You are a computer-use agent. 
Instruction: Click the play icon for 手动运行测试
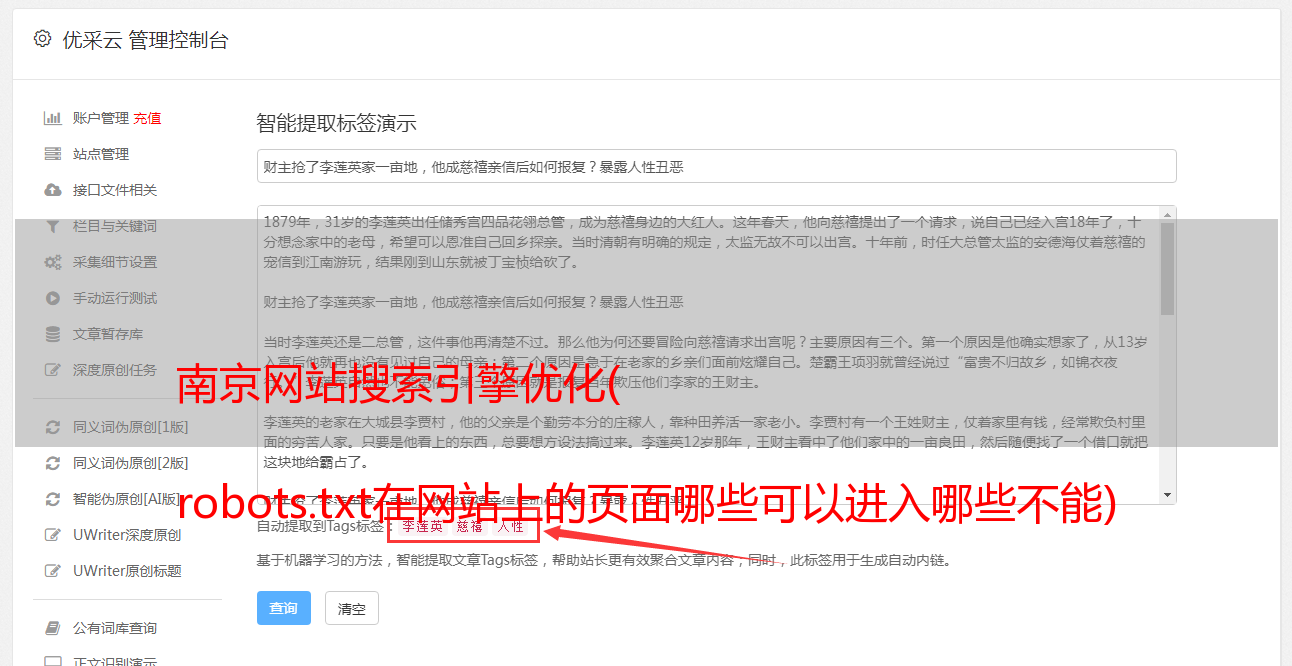pos(53,298)
